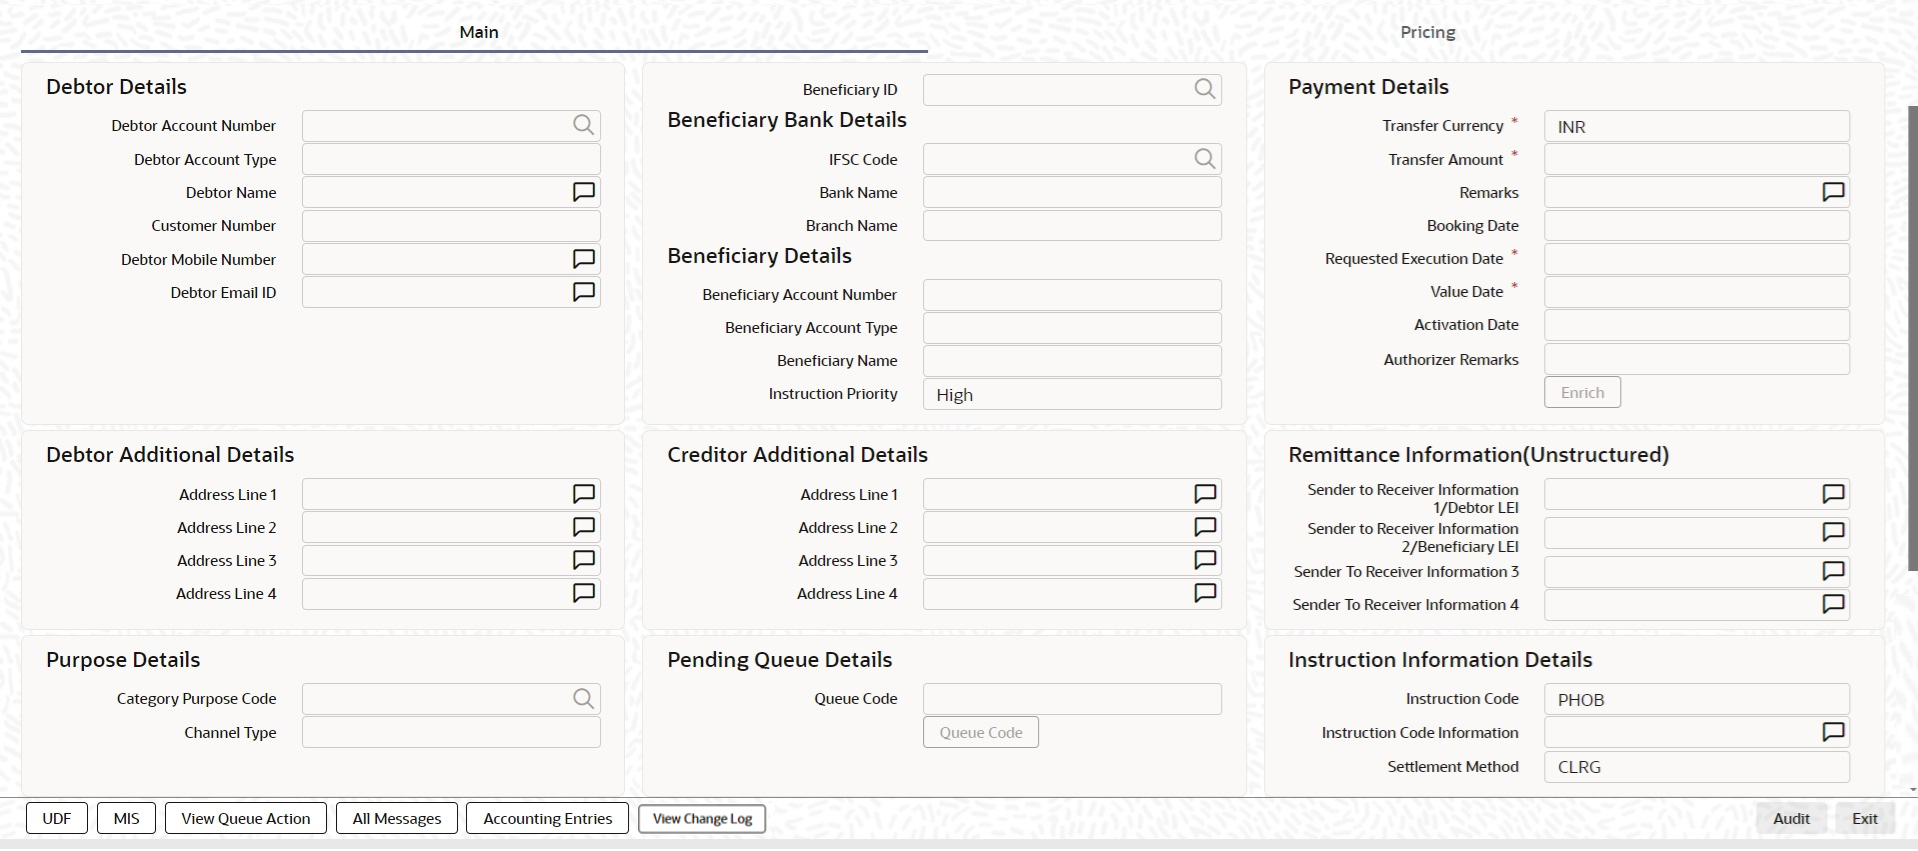This screenshot has height=851, width=1918.
Task: Click the Activation Date field
Action: 1697,325
